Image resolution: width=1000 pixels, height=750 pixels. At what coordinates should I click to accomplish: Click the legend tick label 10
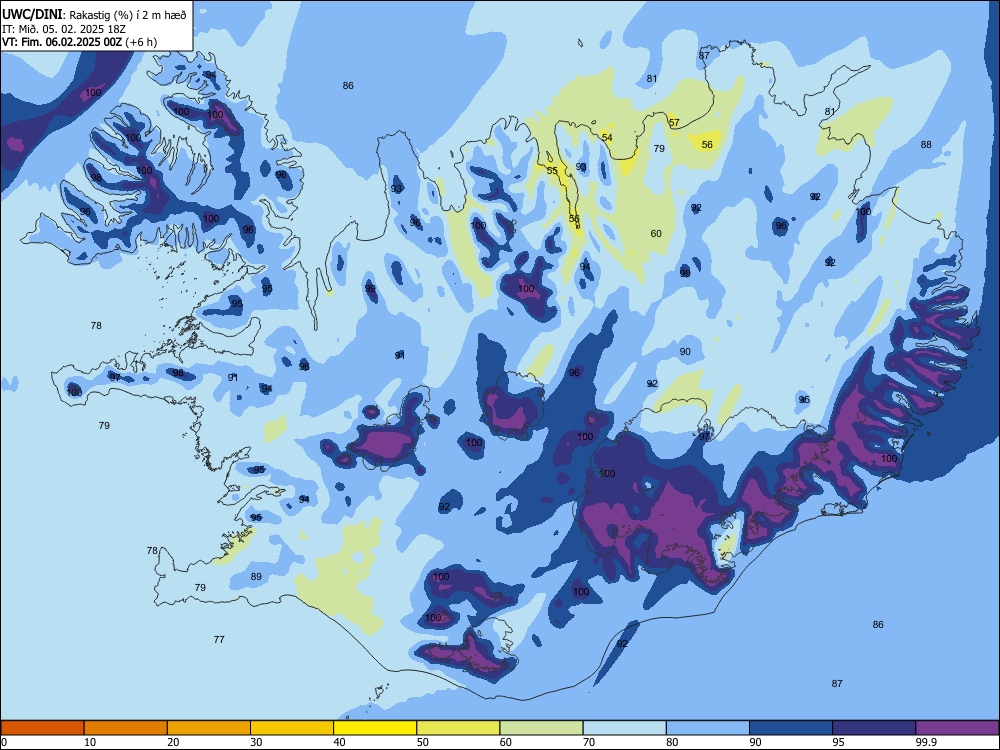point(90,742)
